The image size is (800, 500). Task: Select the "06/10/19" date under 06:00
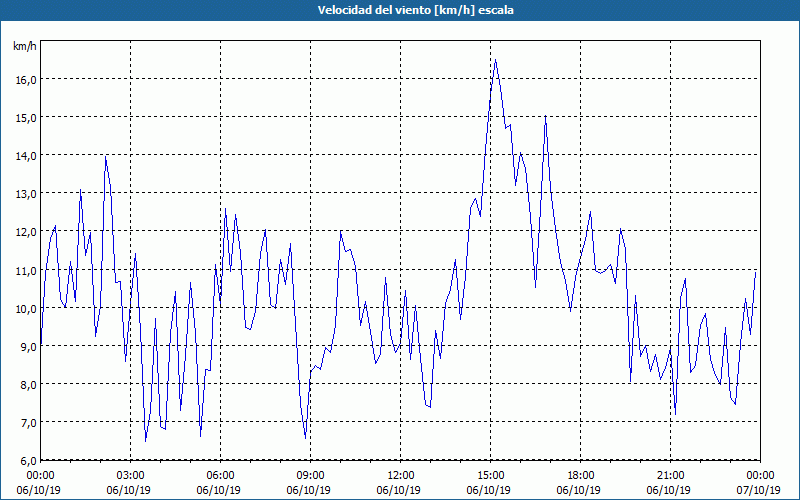(x=218, y=490)
